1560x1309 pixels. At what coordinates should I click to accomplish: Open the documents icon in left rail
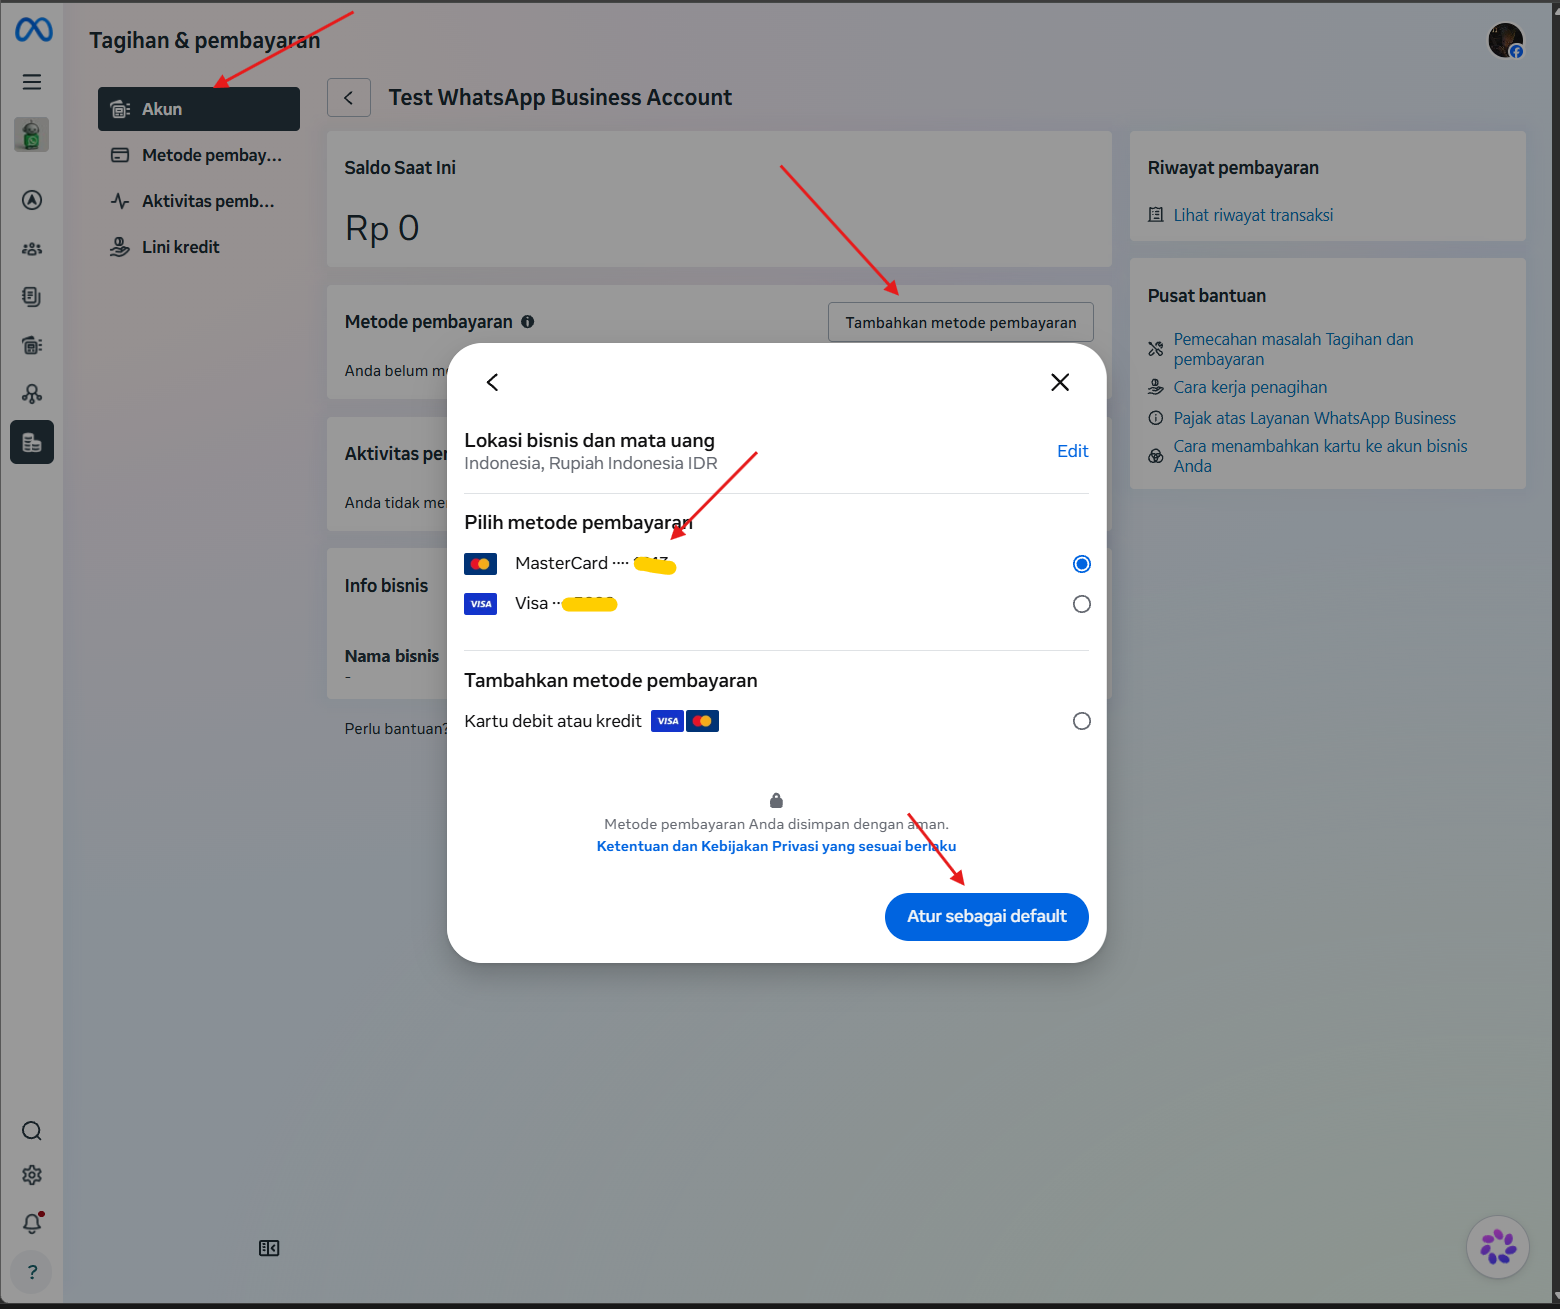[x=32, y=297]
